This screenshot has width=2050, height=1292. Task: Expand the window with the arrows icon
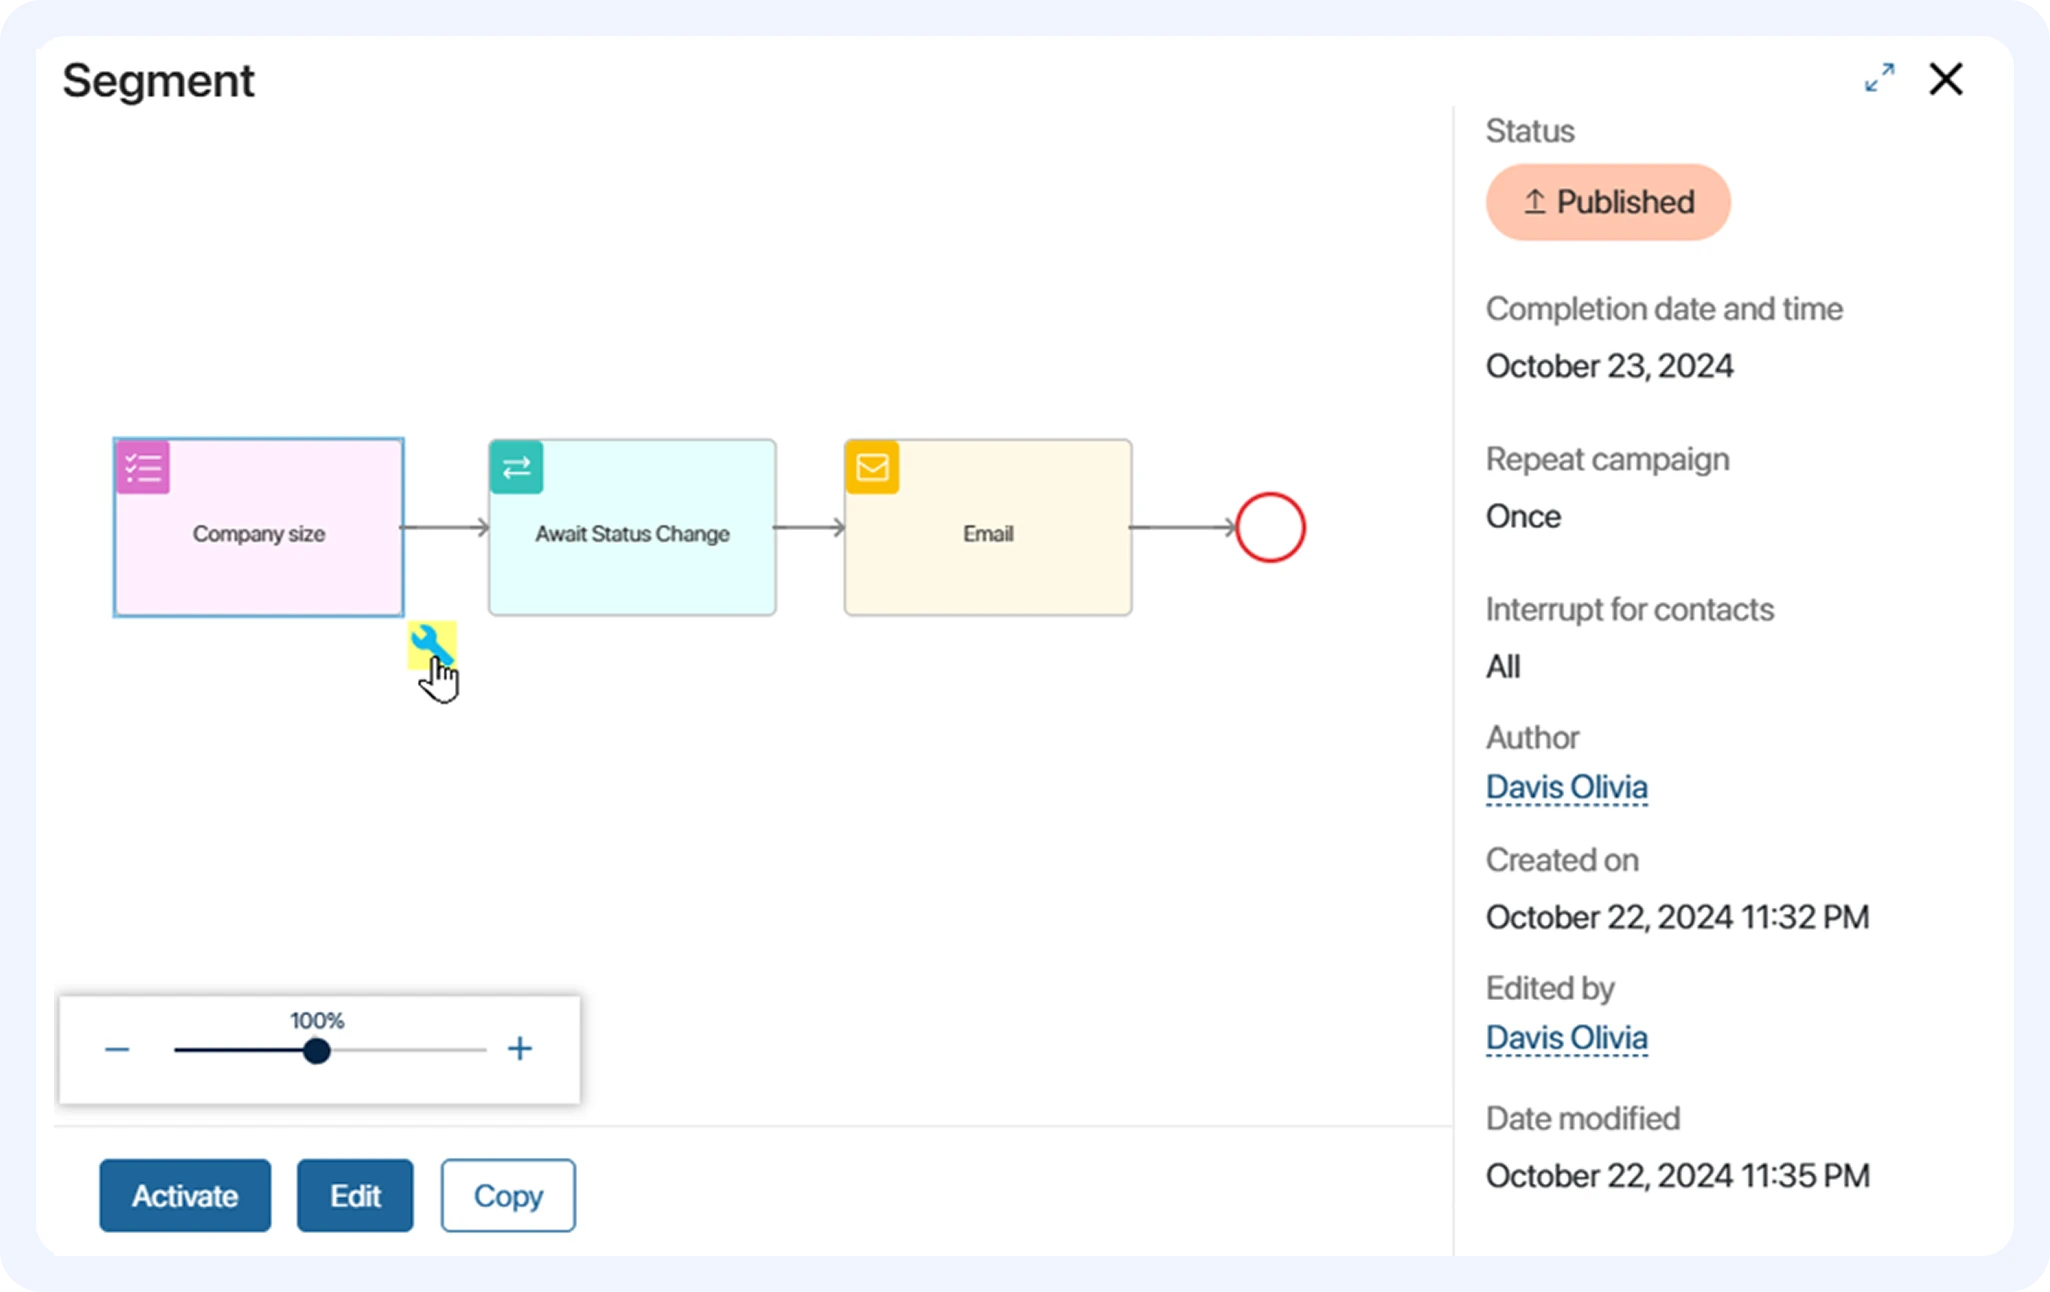pos(1879,78)
